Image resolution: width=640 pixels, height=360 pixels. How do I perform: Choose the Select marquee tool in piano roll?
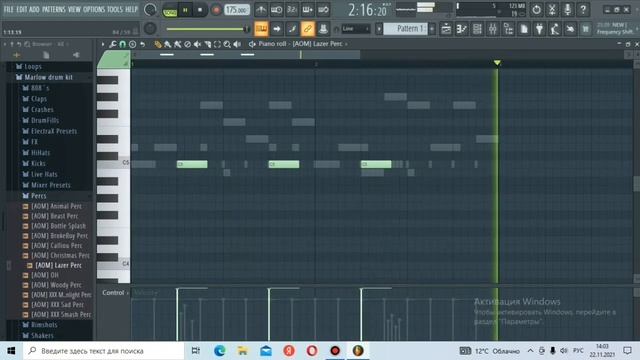point(217,44)
